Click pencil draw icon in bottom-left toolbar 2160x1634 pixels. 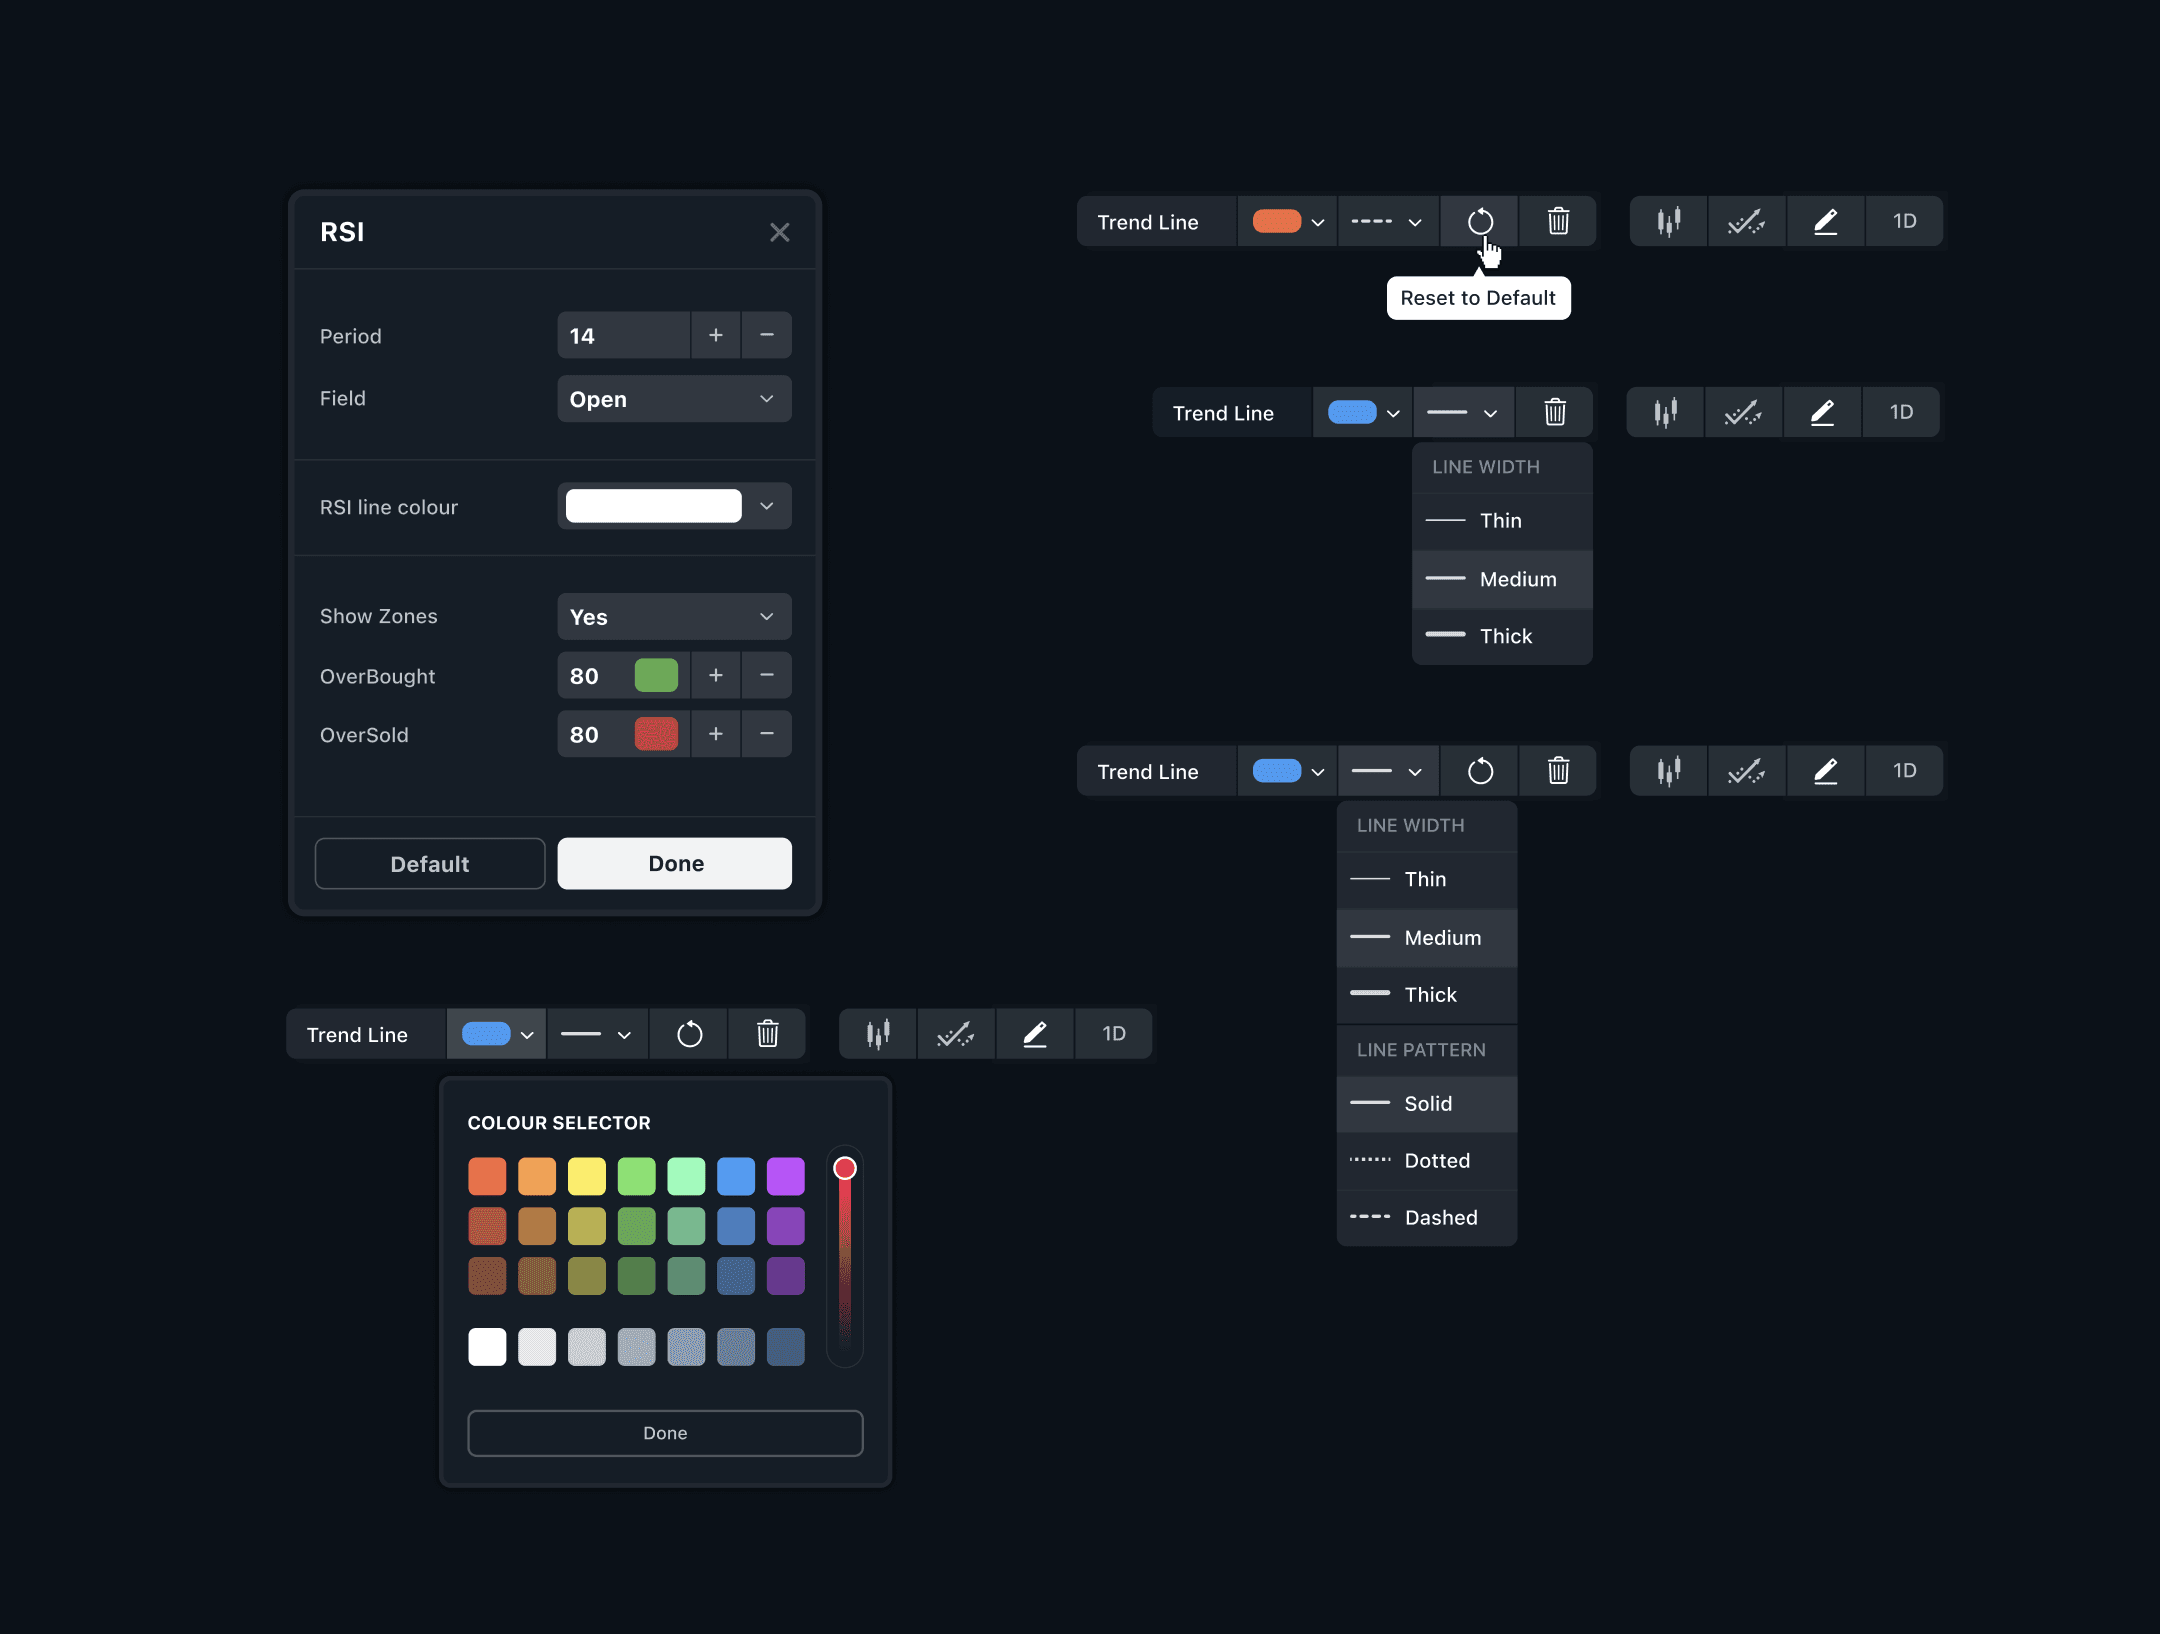click(x=1035, y=1034)
